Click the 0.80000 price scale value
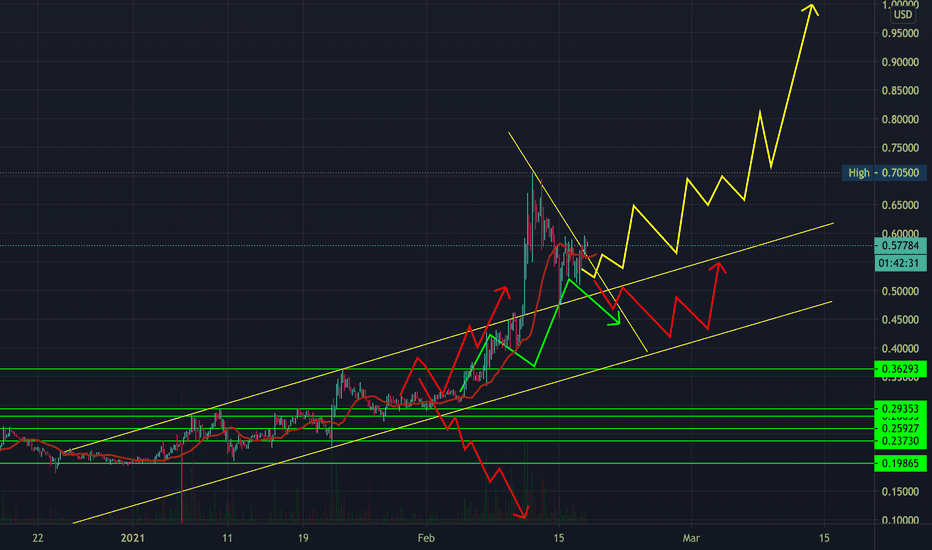 coord(900,120)
